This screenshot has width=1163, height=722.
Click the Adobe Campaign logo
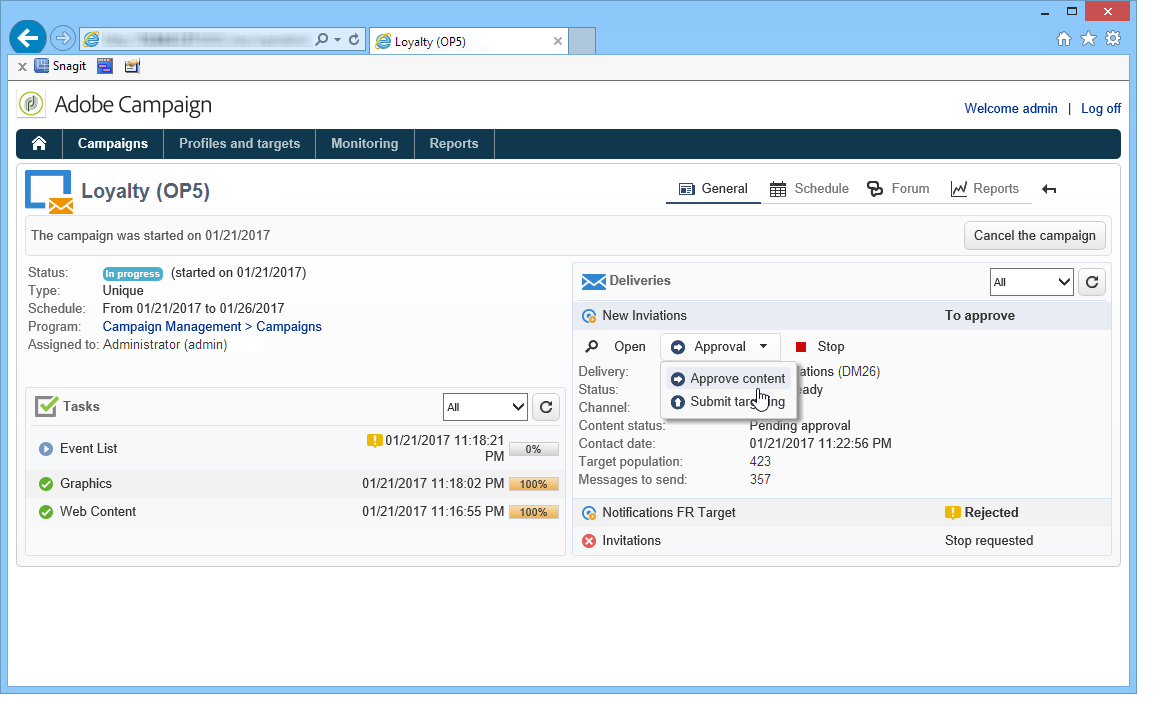pos(31,104)
